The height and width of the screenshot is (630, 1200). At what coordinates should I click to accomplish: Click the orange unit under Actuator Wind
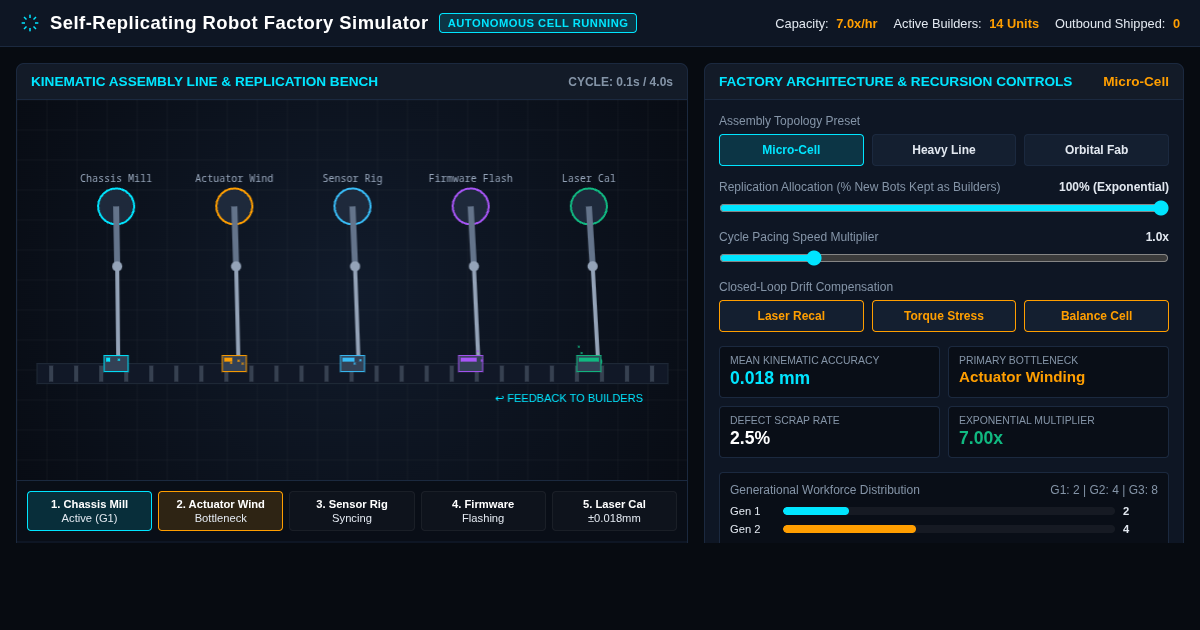click(x=234, y=363)
